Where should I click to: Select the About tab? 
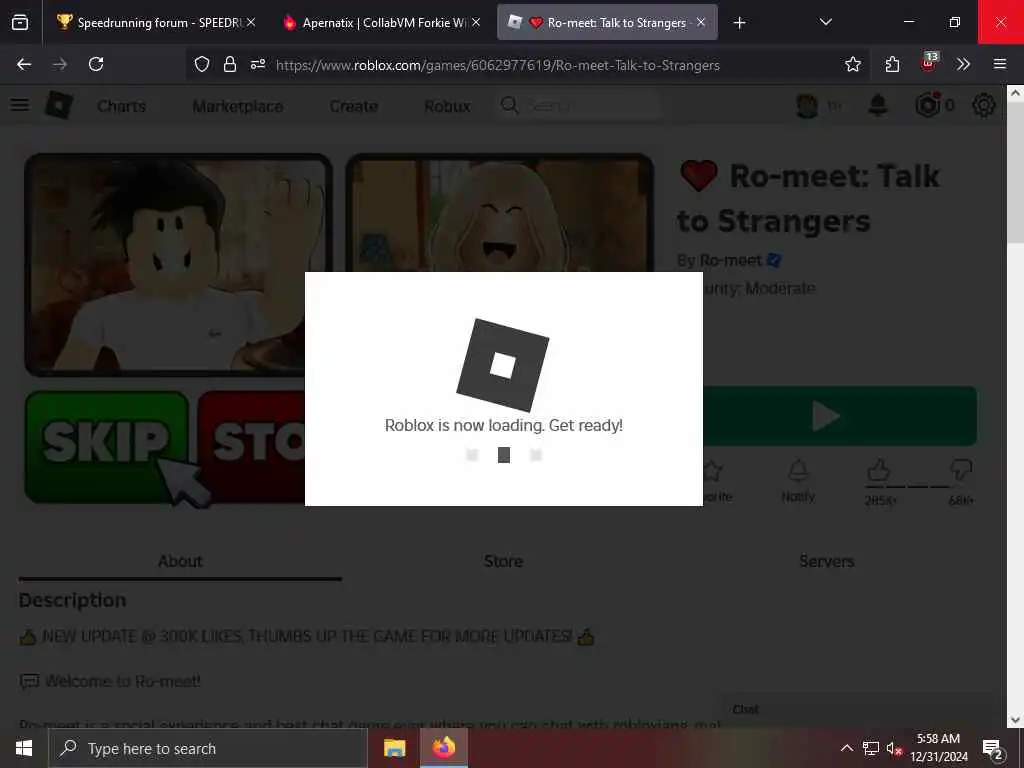coord(180,562)
